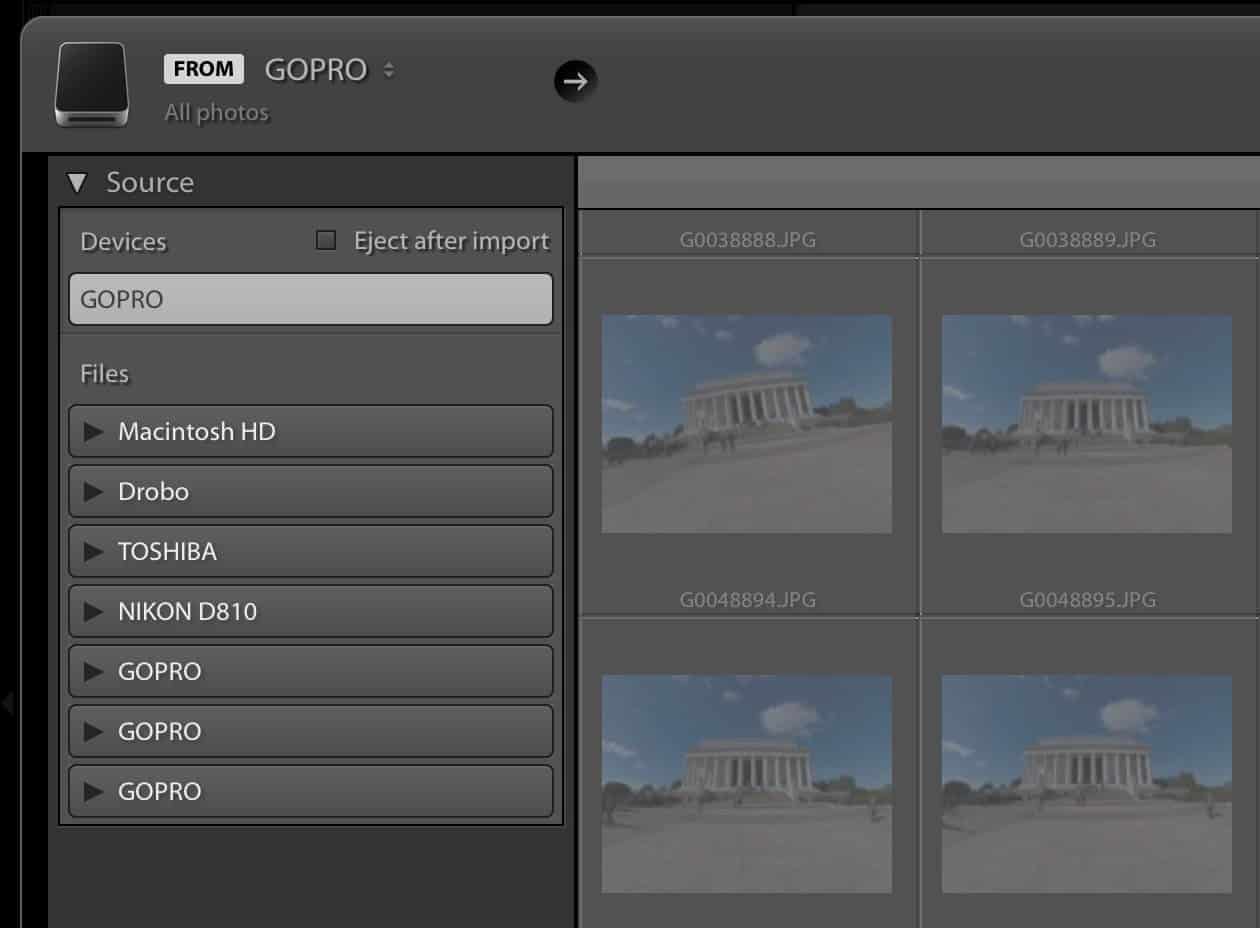Click the Devices heading
The image size is (1260, 928).
coord(124,242)
